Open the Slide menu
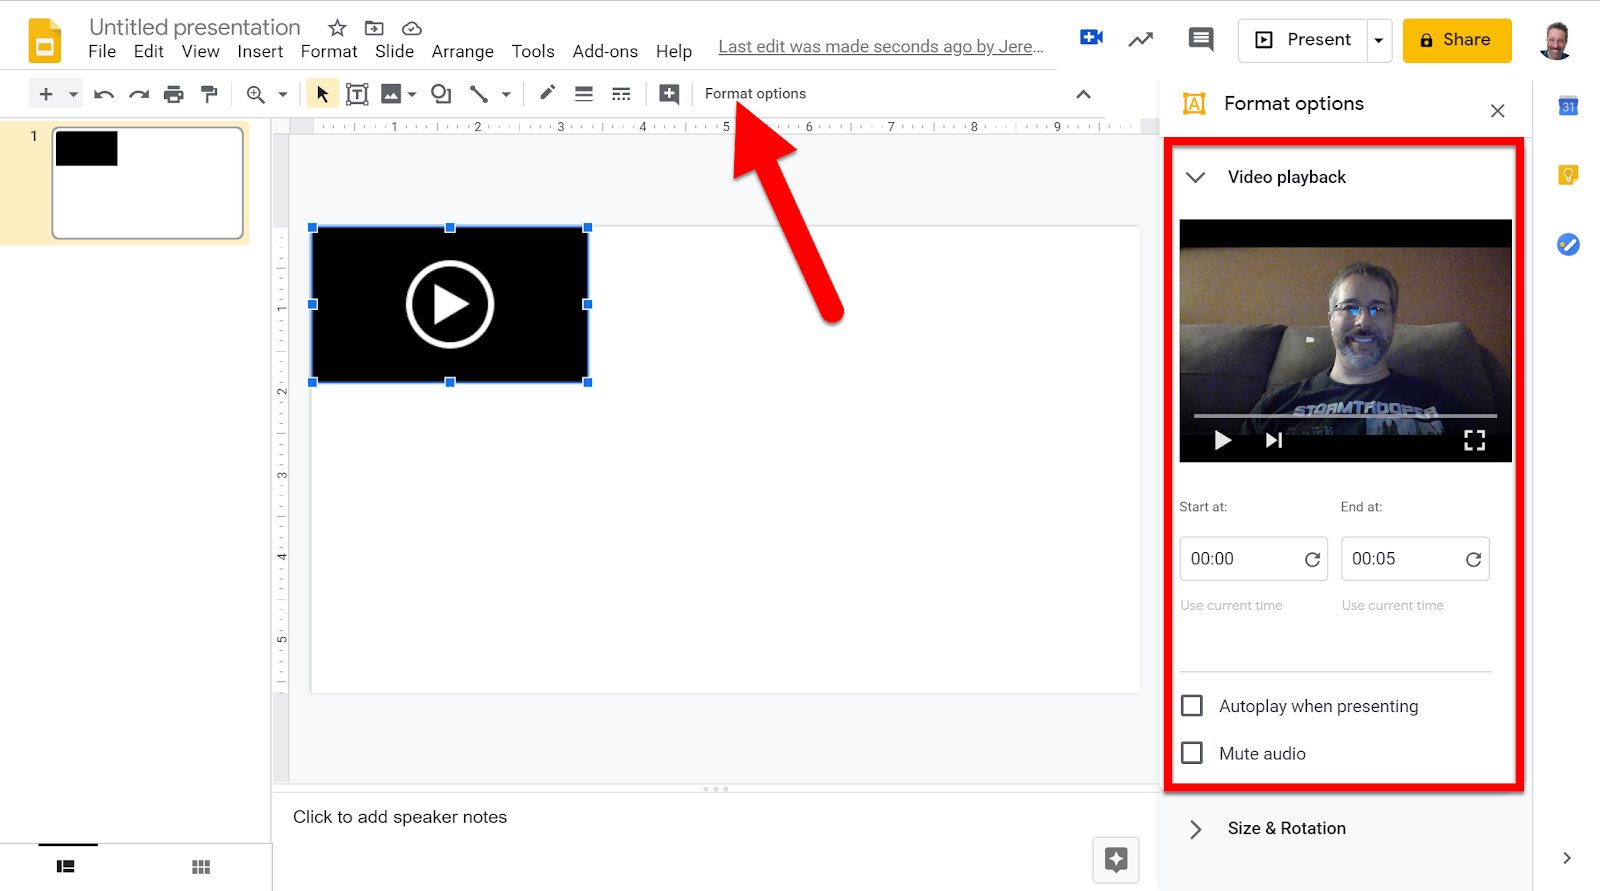Image resolution: width=1600 pixels, height=891 pixels. [395, 51]
